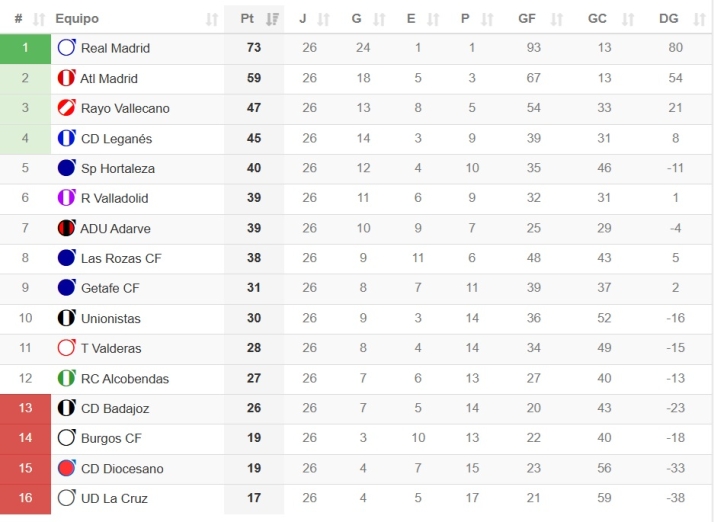Click the CD Diocesano crest icon
Viewport: 714px width, 522px height.
tap(67, 468)
